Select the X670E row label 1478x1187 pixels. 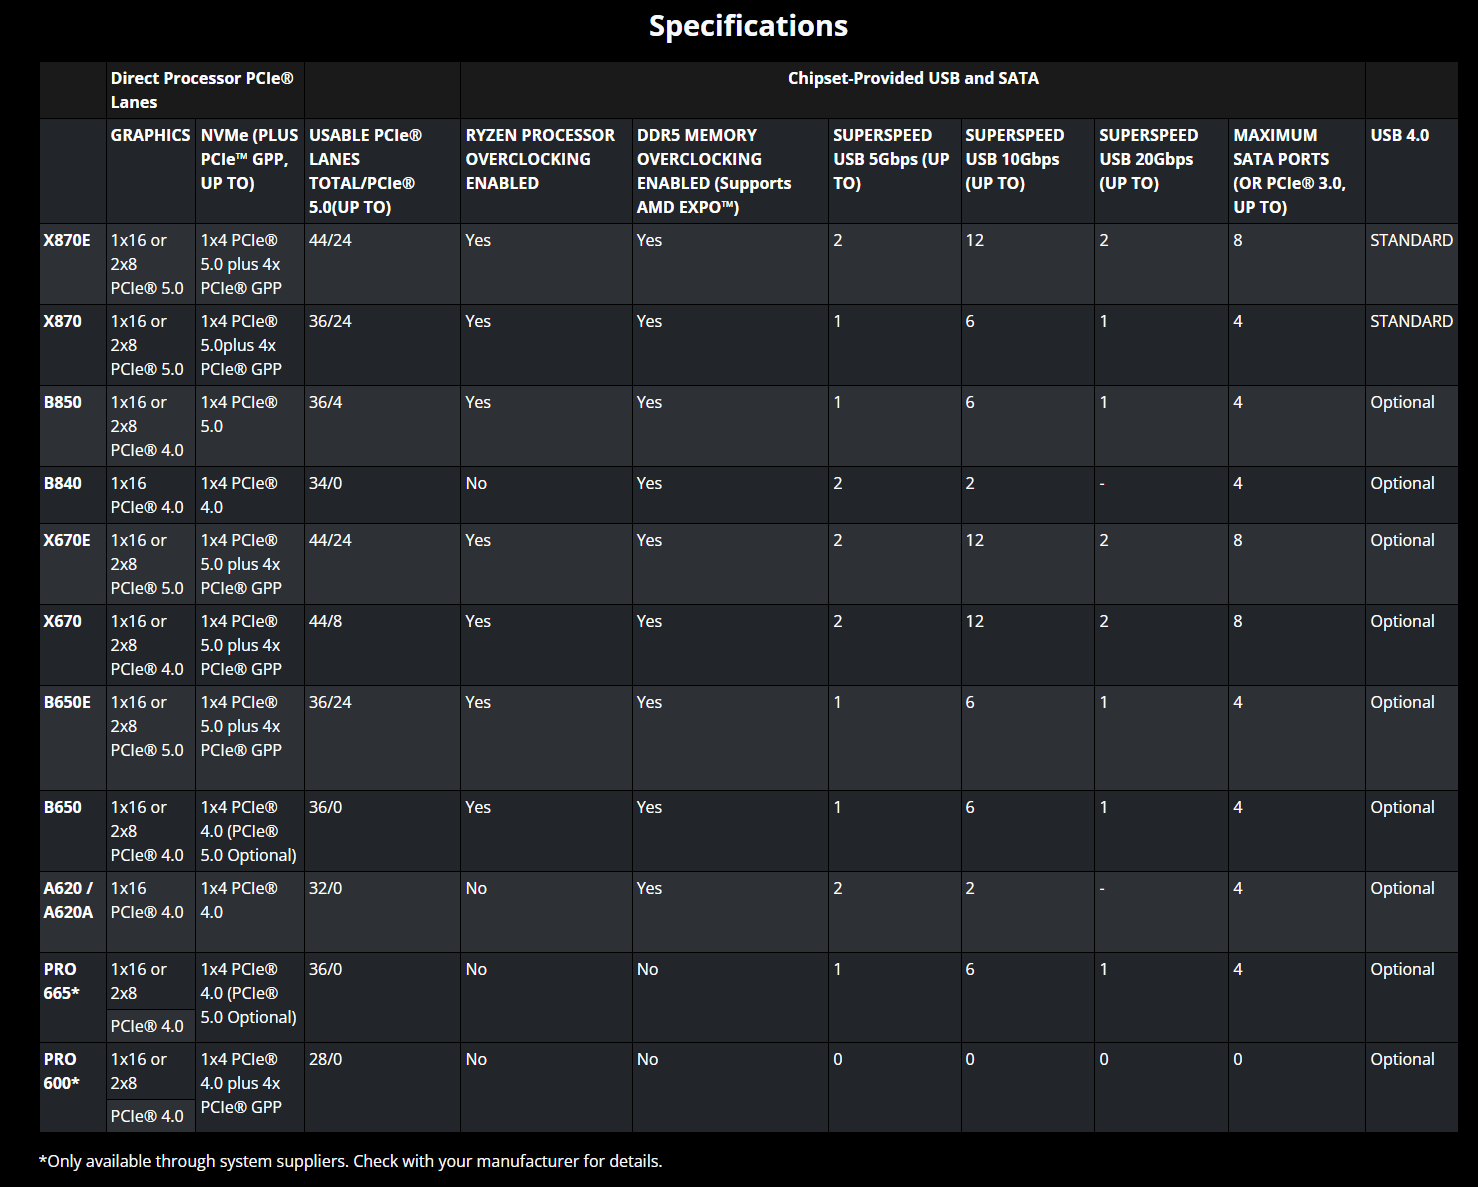(67, 540)
